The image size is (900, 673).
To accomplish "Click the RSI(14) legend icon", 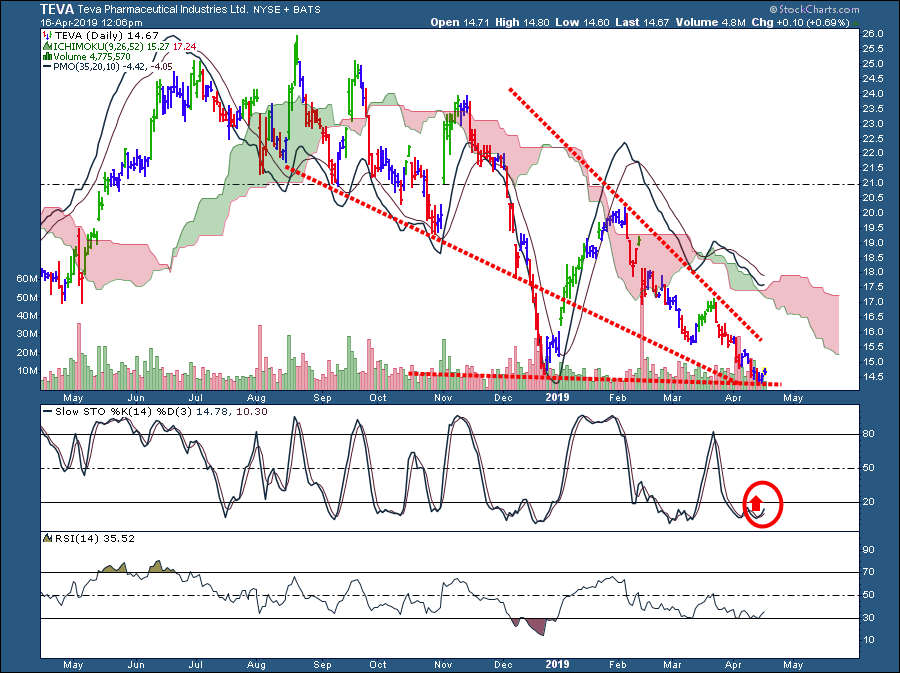I will pyautogui.click(x=45, y=538).
